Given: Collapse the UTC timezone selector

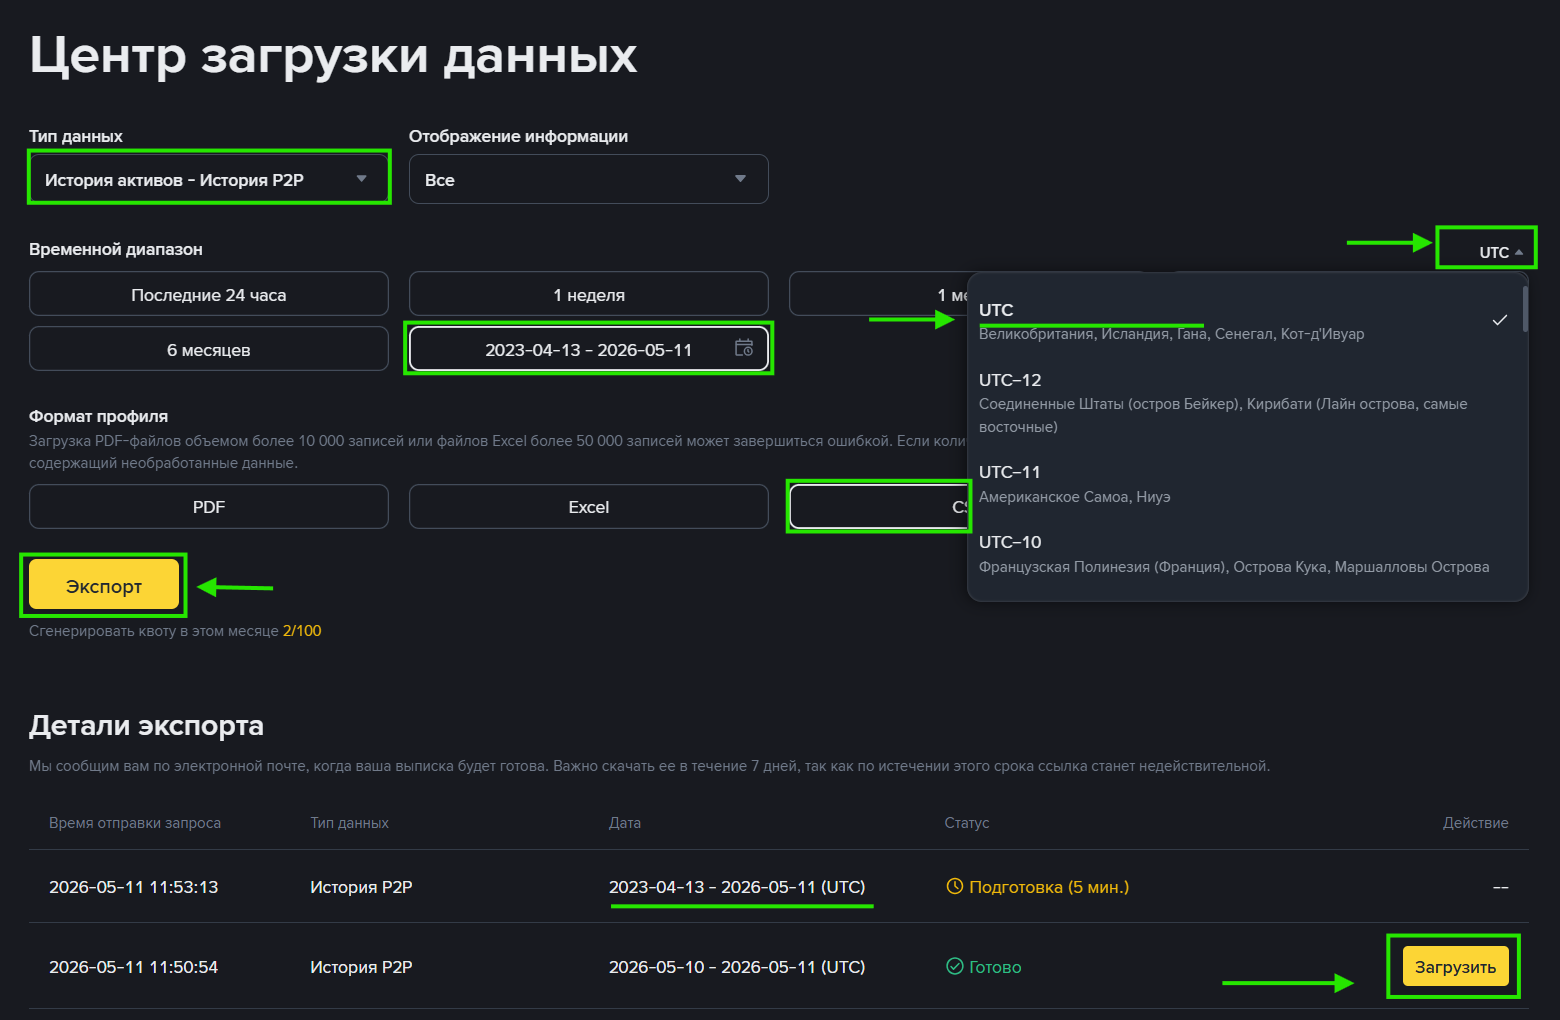Looking at the screenshot, I should pyautogui.click(x=1500, y=252).
